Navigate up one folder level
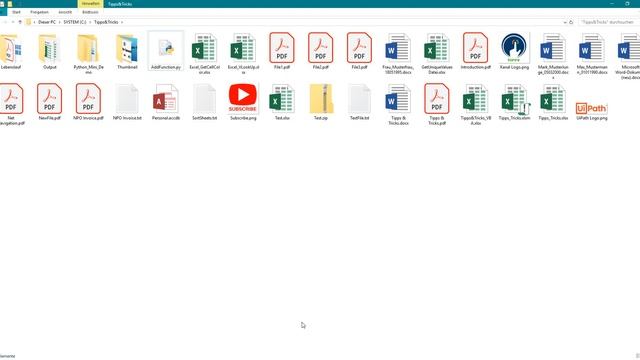This screenshot has height=360, width=640. [20, 22]
